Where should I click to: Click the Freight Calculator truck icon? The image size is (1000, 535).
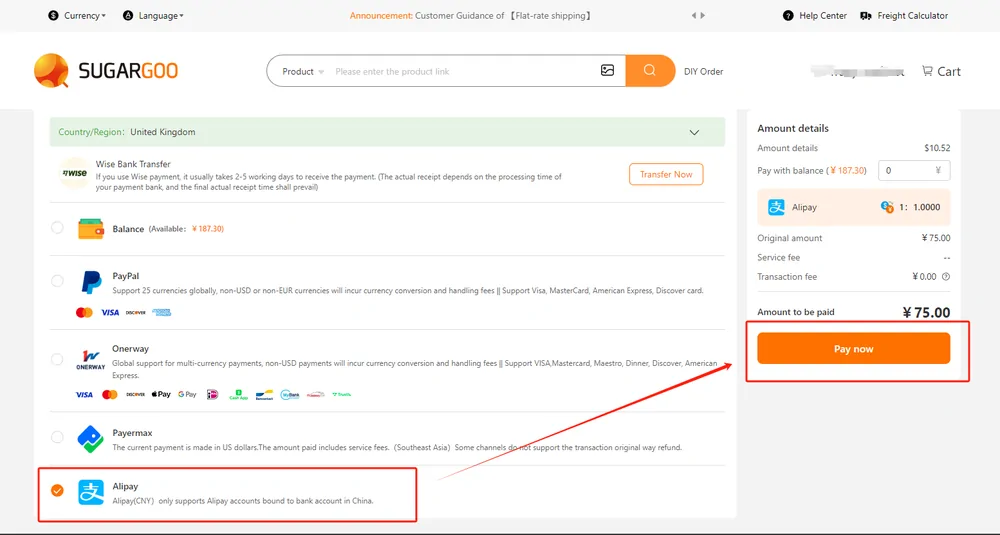(865, 15)
